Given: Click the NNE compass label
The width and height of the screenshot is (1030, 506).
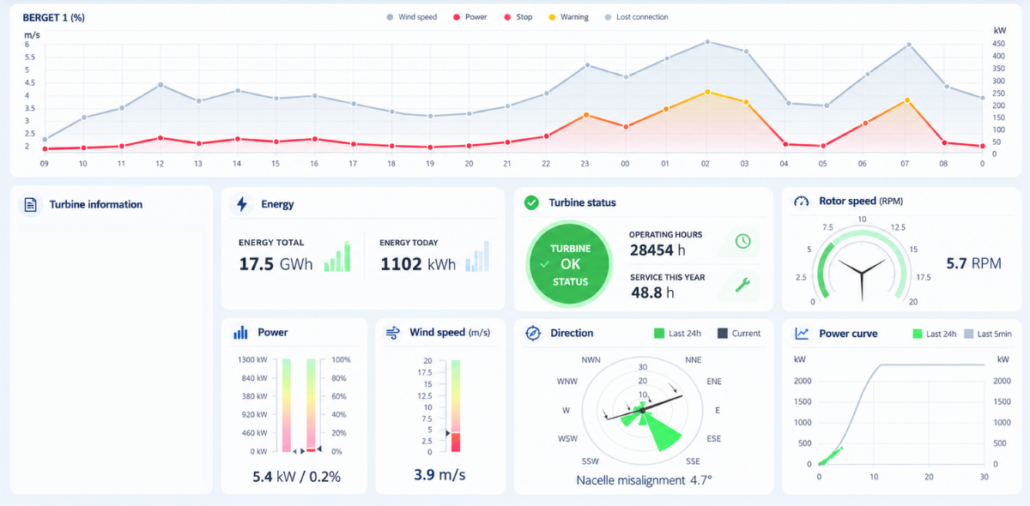Looking at the screenshot, I should coord(693,360).
